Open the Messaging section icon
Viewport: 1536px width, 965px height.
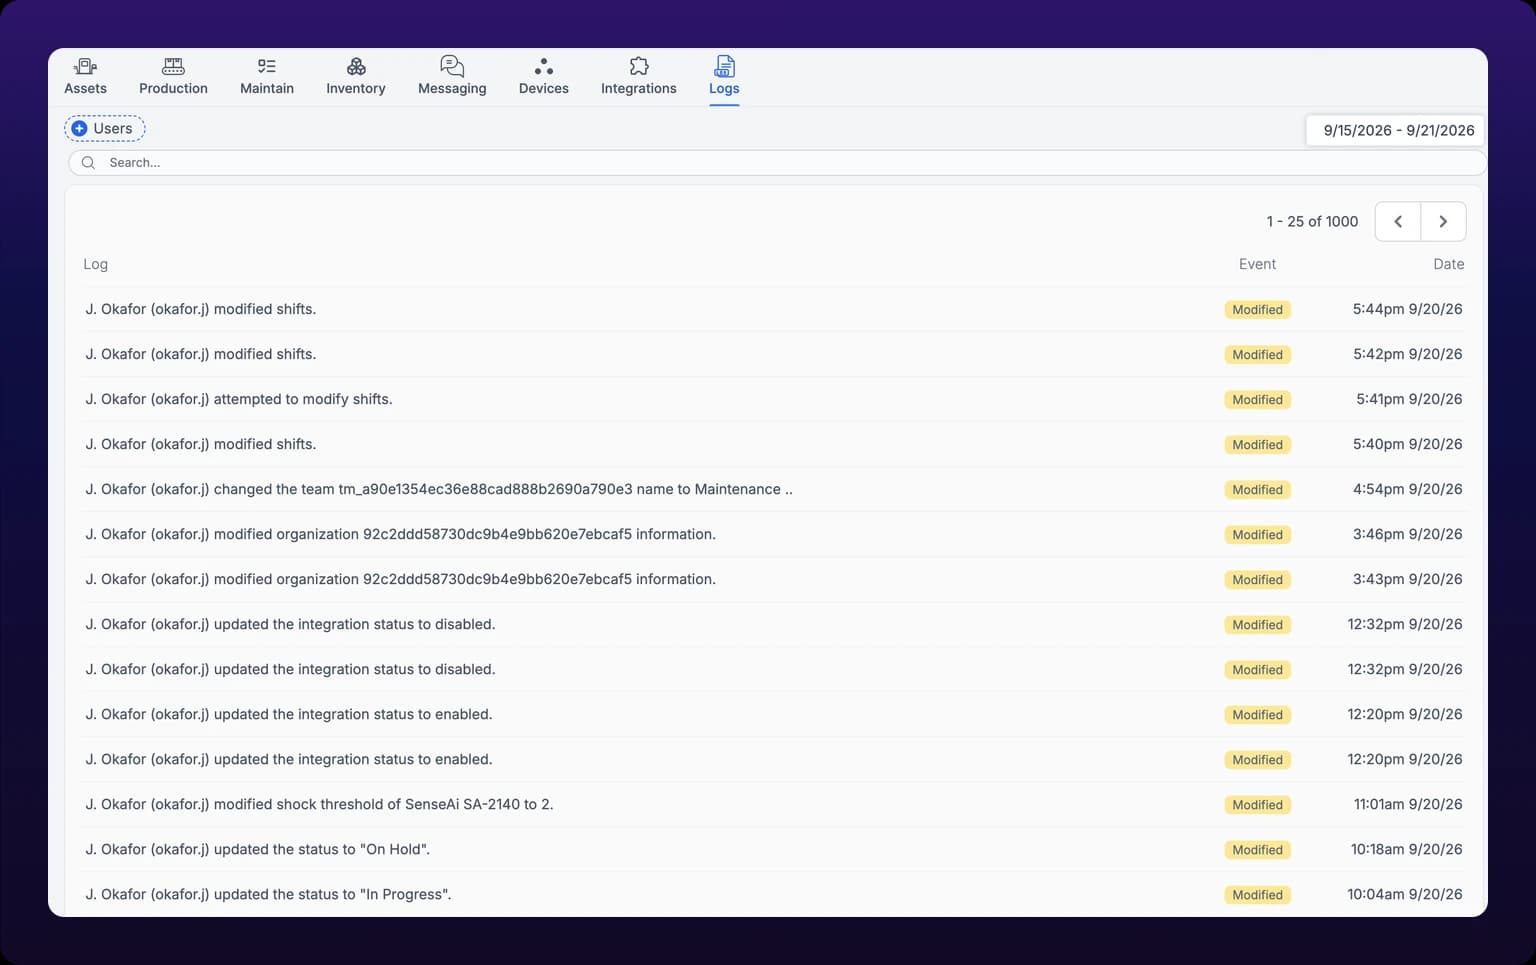(x=452, y=66)
